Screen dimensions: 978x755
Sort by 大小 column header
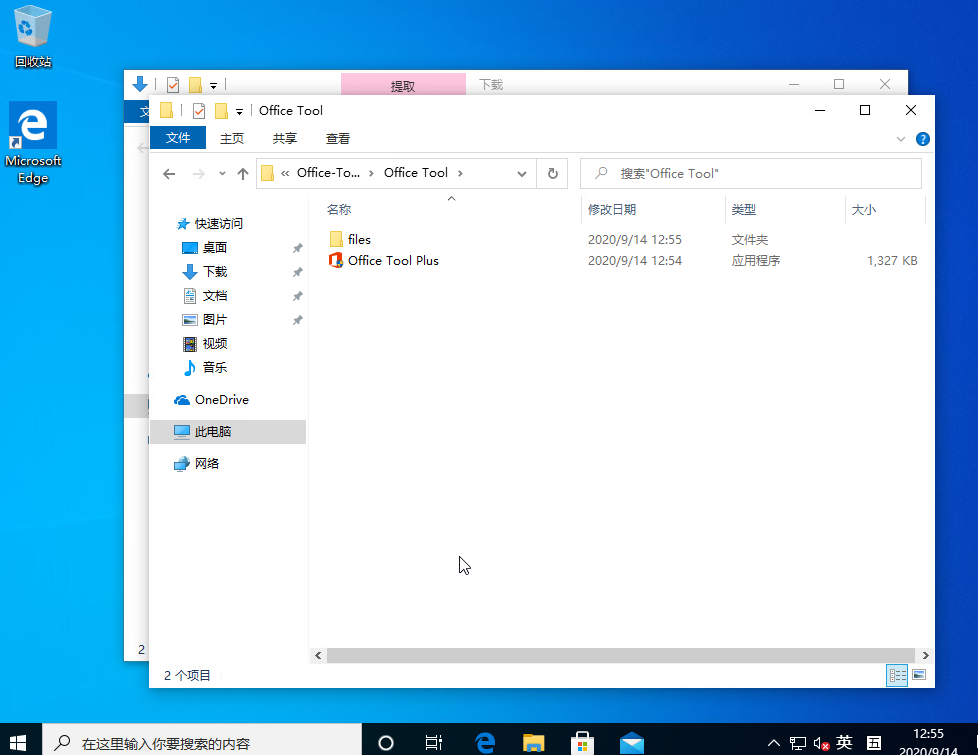coord(864,210)
